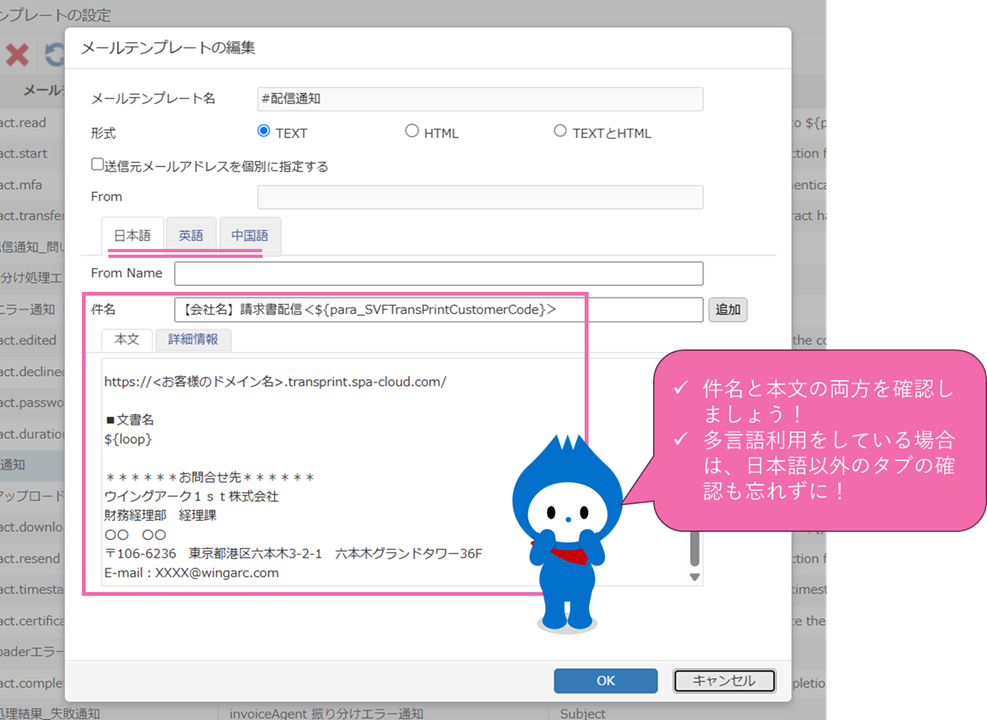Switch to the 中国語 language tab
Screen dimensions: 987x720
(x=250, y=236)
